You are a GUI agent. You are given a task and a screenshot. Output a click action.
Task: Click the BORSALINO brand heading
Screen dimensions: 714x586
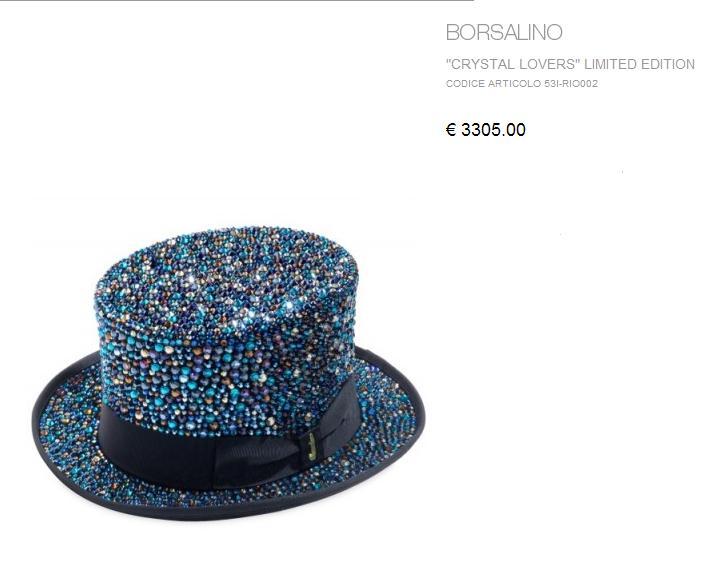click(504, 32)
